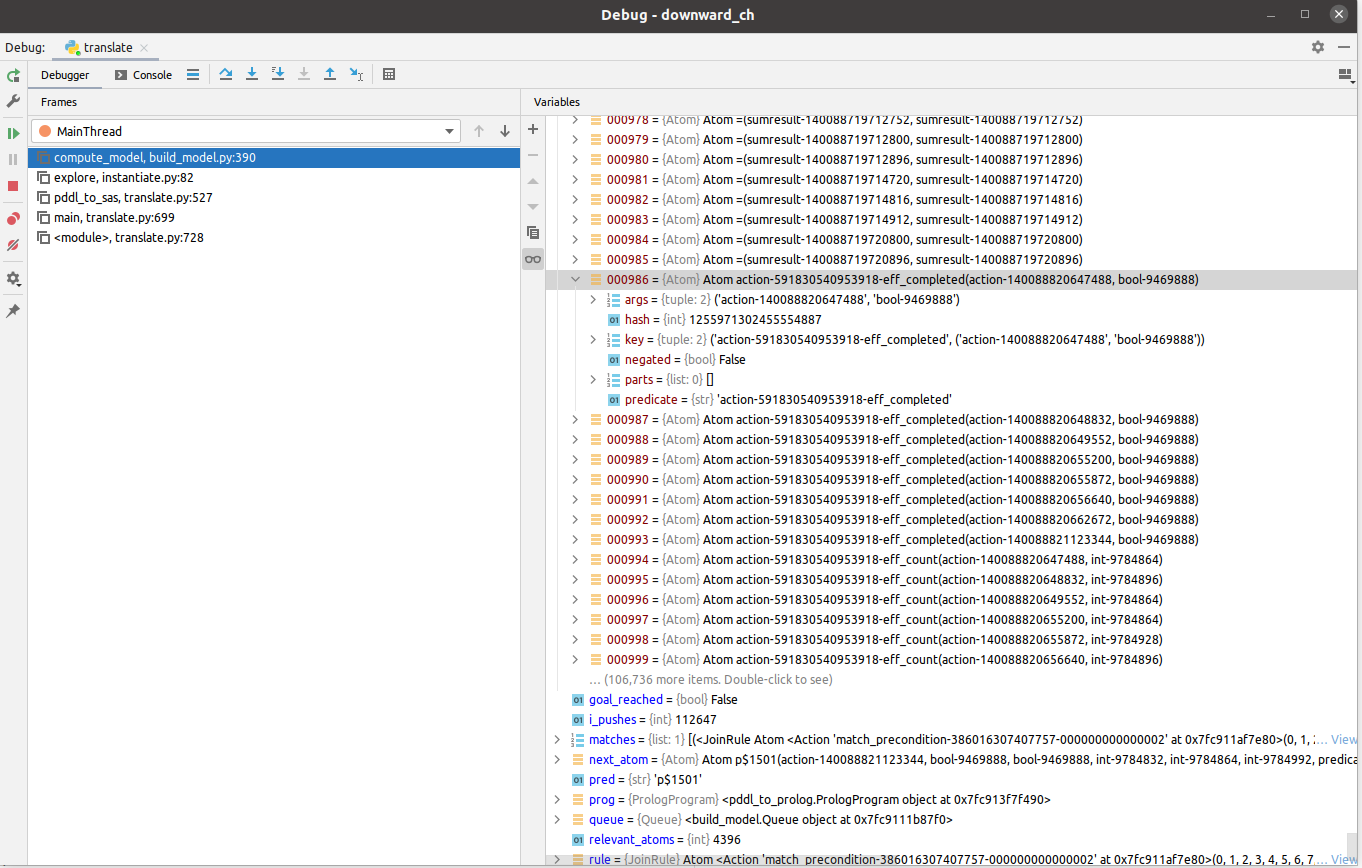Click Step Into My Code icon
Screen dimensions: 1362x868
click(x=278, y=74)
